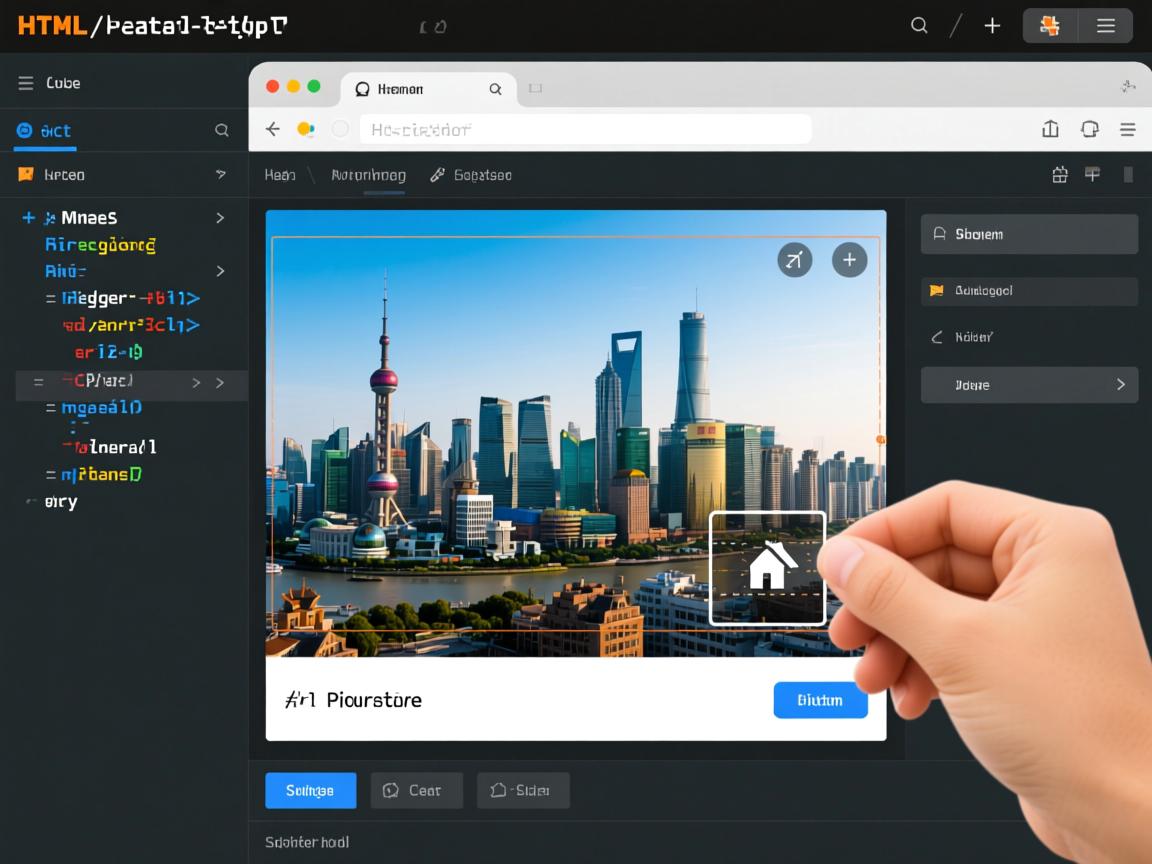Click the orange handle on the image's right edge
Image resolution: width=1152 pixels, height=864 pixels.
tap(880, 439)
